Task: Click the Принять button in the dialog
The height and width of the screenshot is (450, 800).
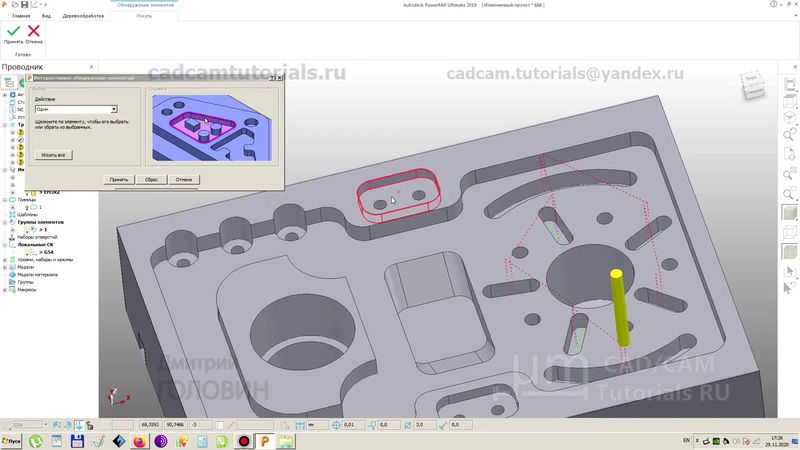Action: tap(119, 179)
